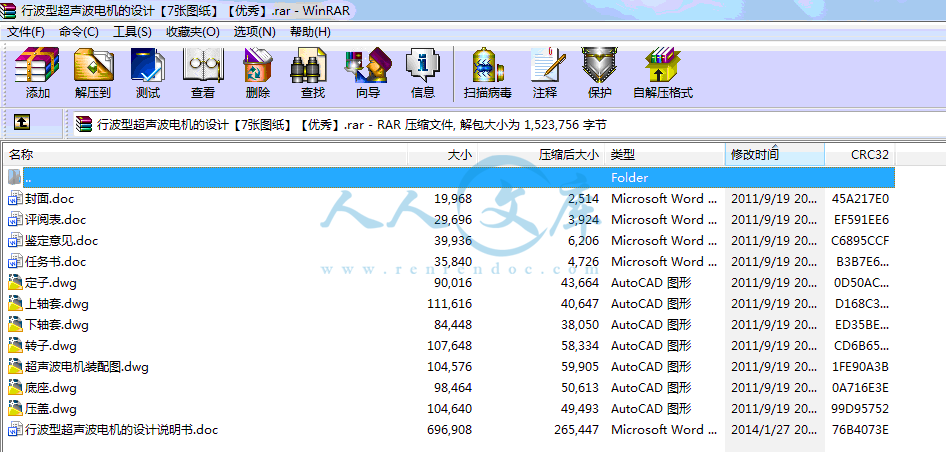Open the 文件(F) menu
This screenshot has width=946, height=452.
point(25,31)
